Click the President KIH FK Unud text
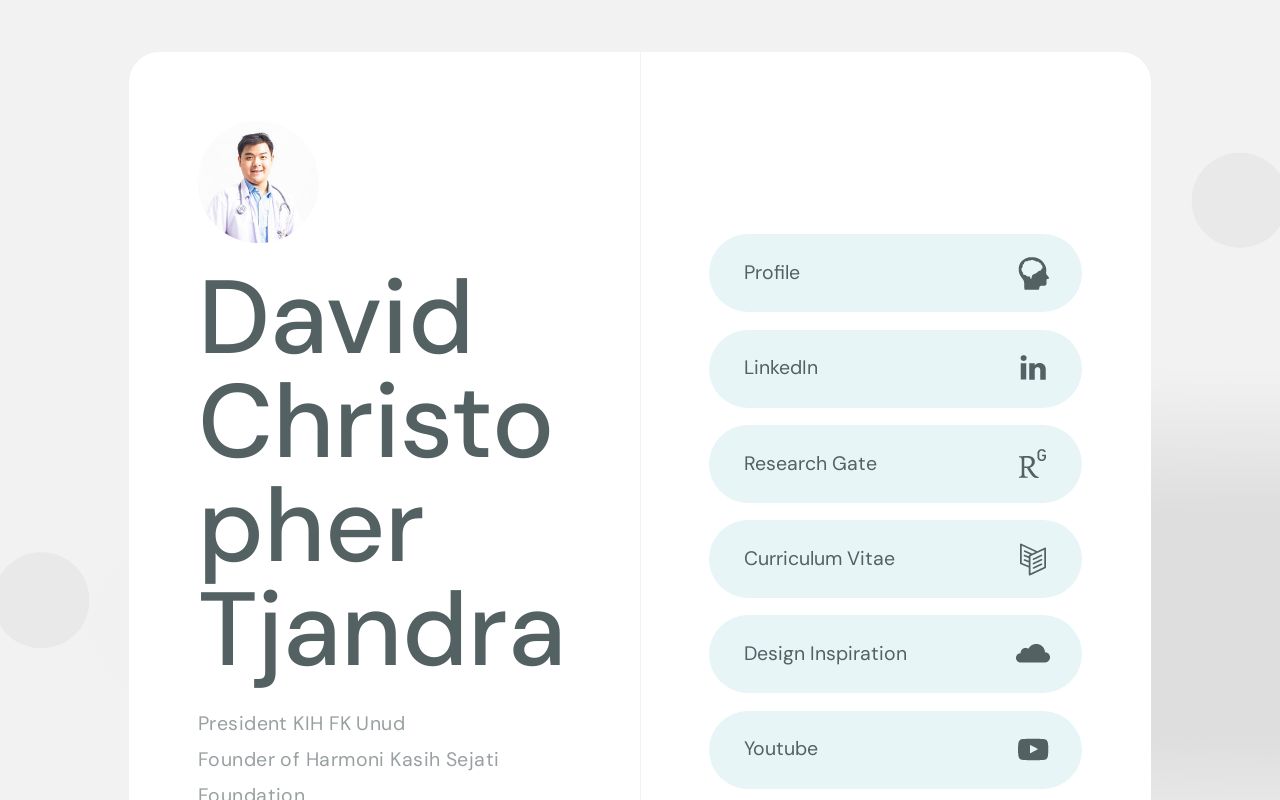The image size is (1280, 800). [x=301, y=723]
